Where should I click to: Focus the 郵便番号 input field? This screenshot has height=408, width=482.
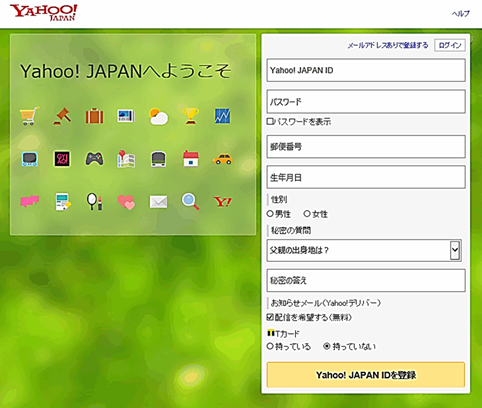click(x=366, y=147)
